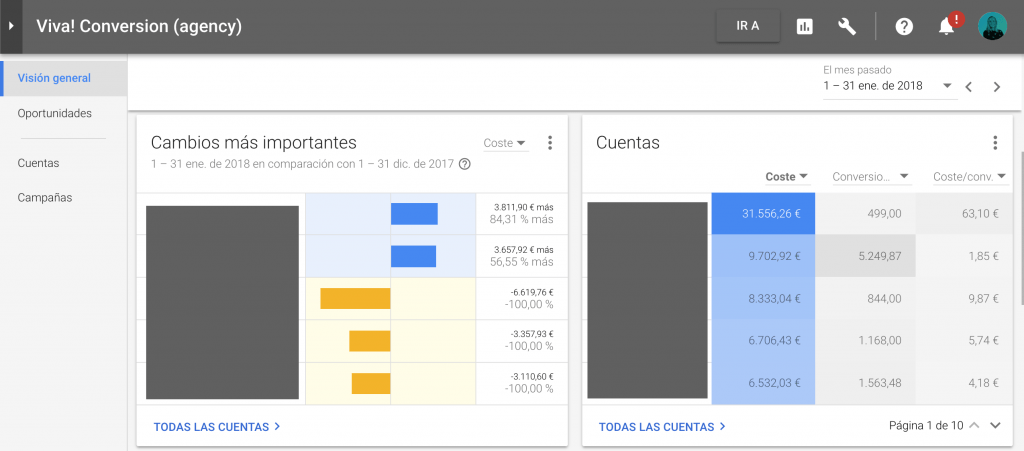Open the Conversio... column dropdown
Screen dimensions: 1024x451
[871, 177]
